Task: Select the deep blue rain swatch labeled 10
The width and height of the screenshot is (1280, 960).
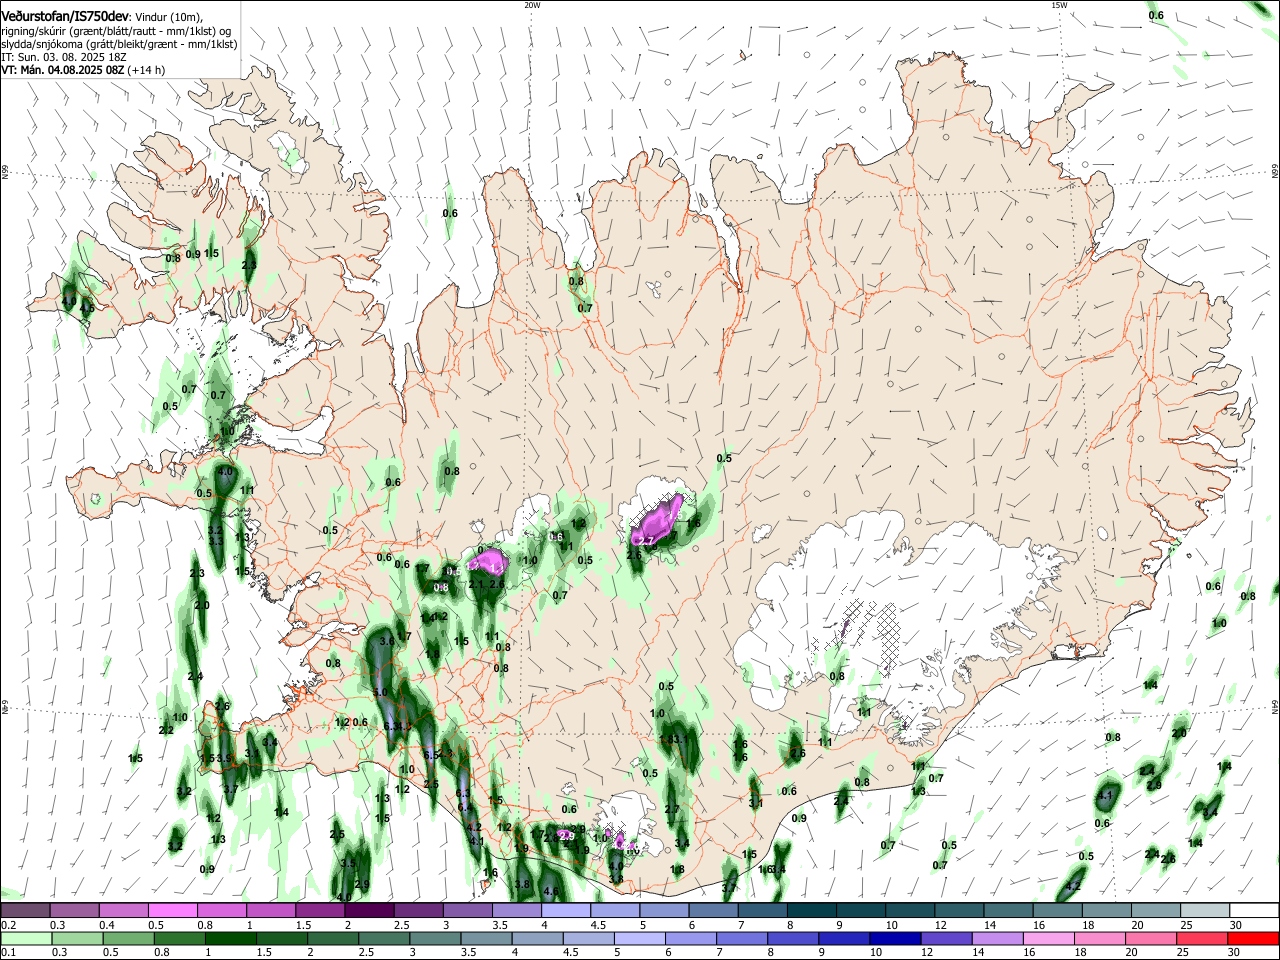Action: (x=893, y=938)
